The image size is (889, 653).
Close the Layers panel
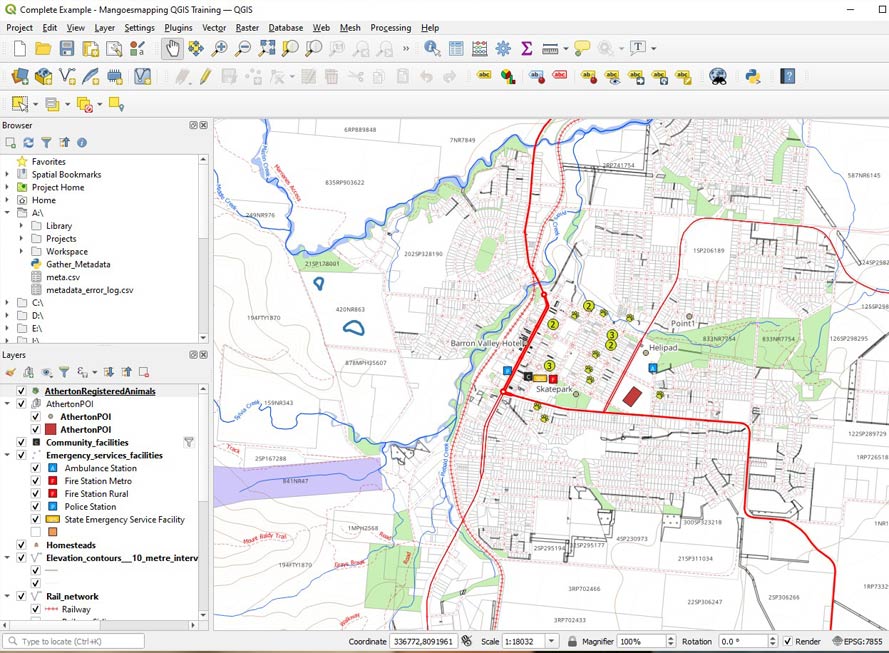(204, 355)
